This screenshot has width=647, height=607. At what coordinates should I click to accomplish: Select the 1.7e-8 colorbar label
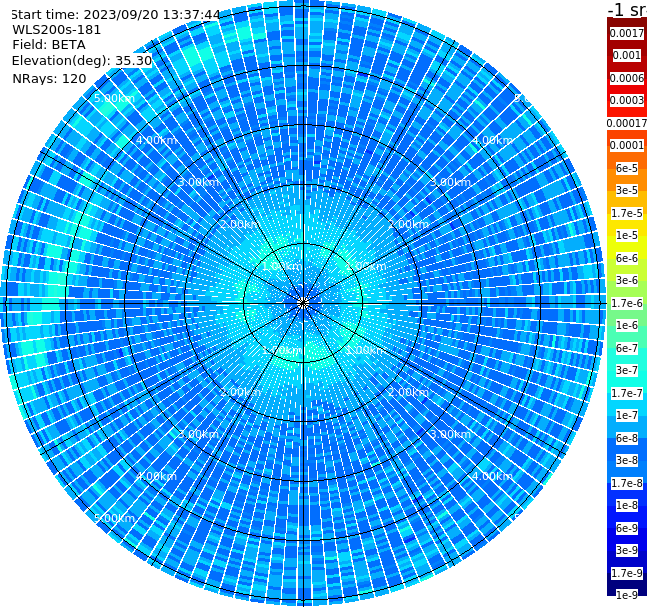point(627,483)
